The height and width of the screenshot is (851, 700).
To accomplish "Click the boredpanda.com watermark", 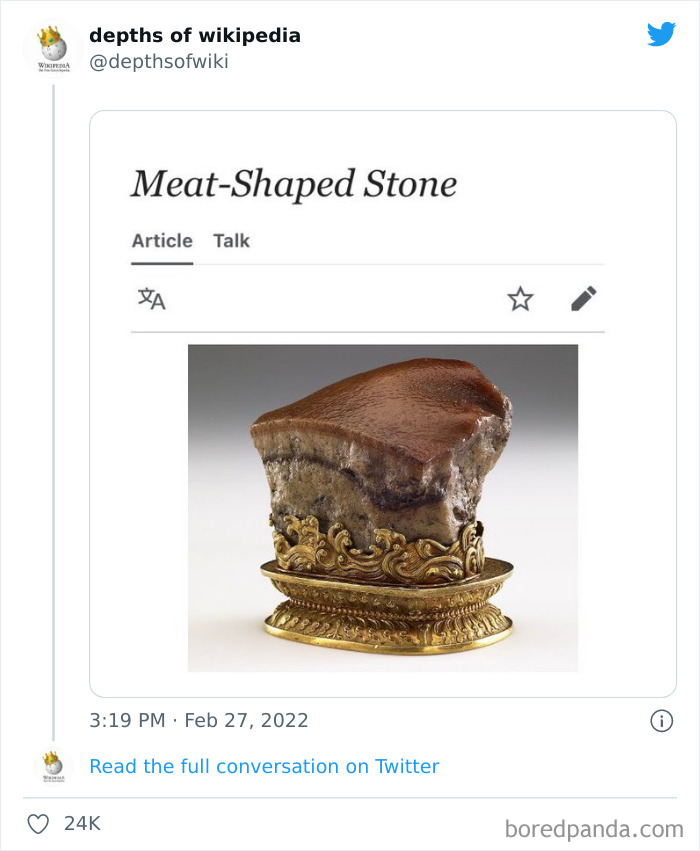I will [x=594, y=828].
